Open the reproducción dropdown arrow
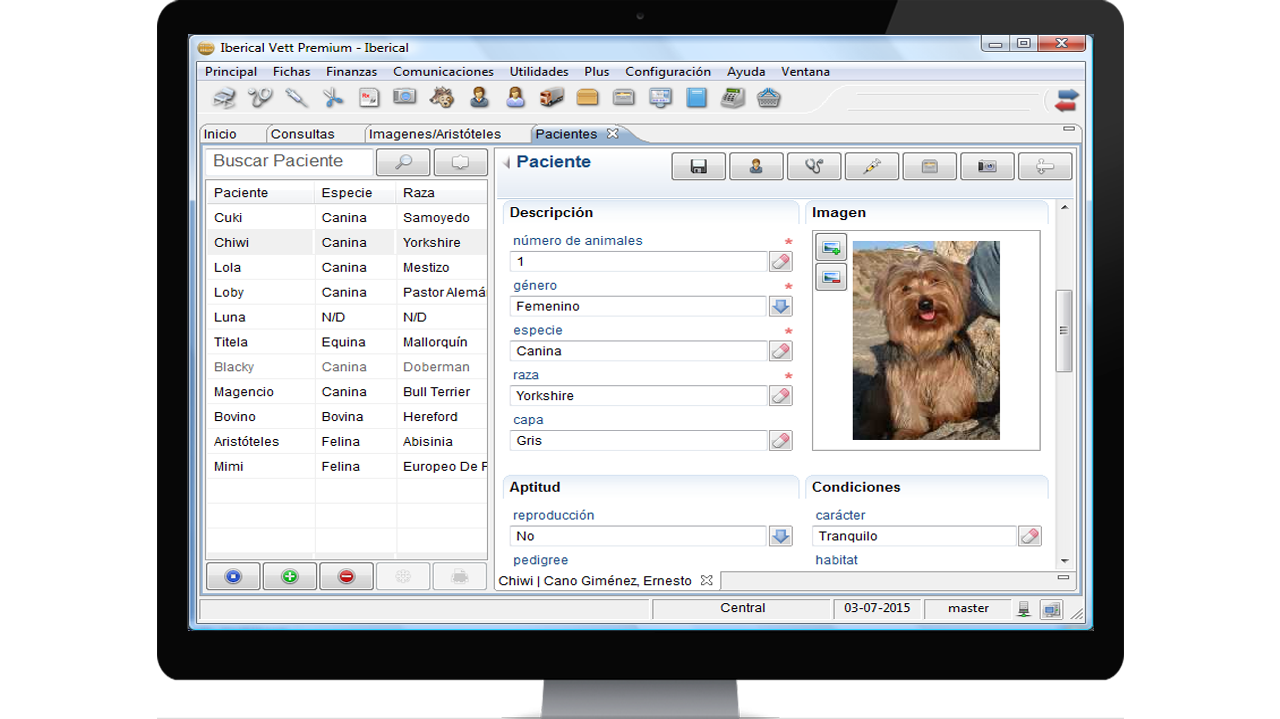 click(x=780, y=537)
